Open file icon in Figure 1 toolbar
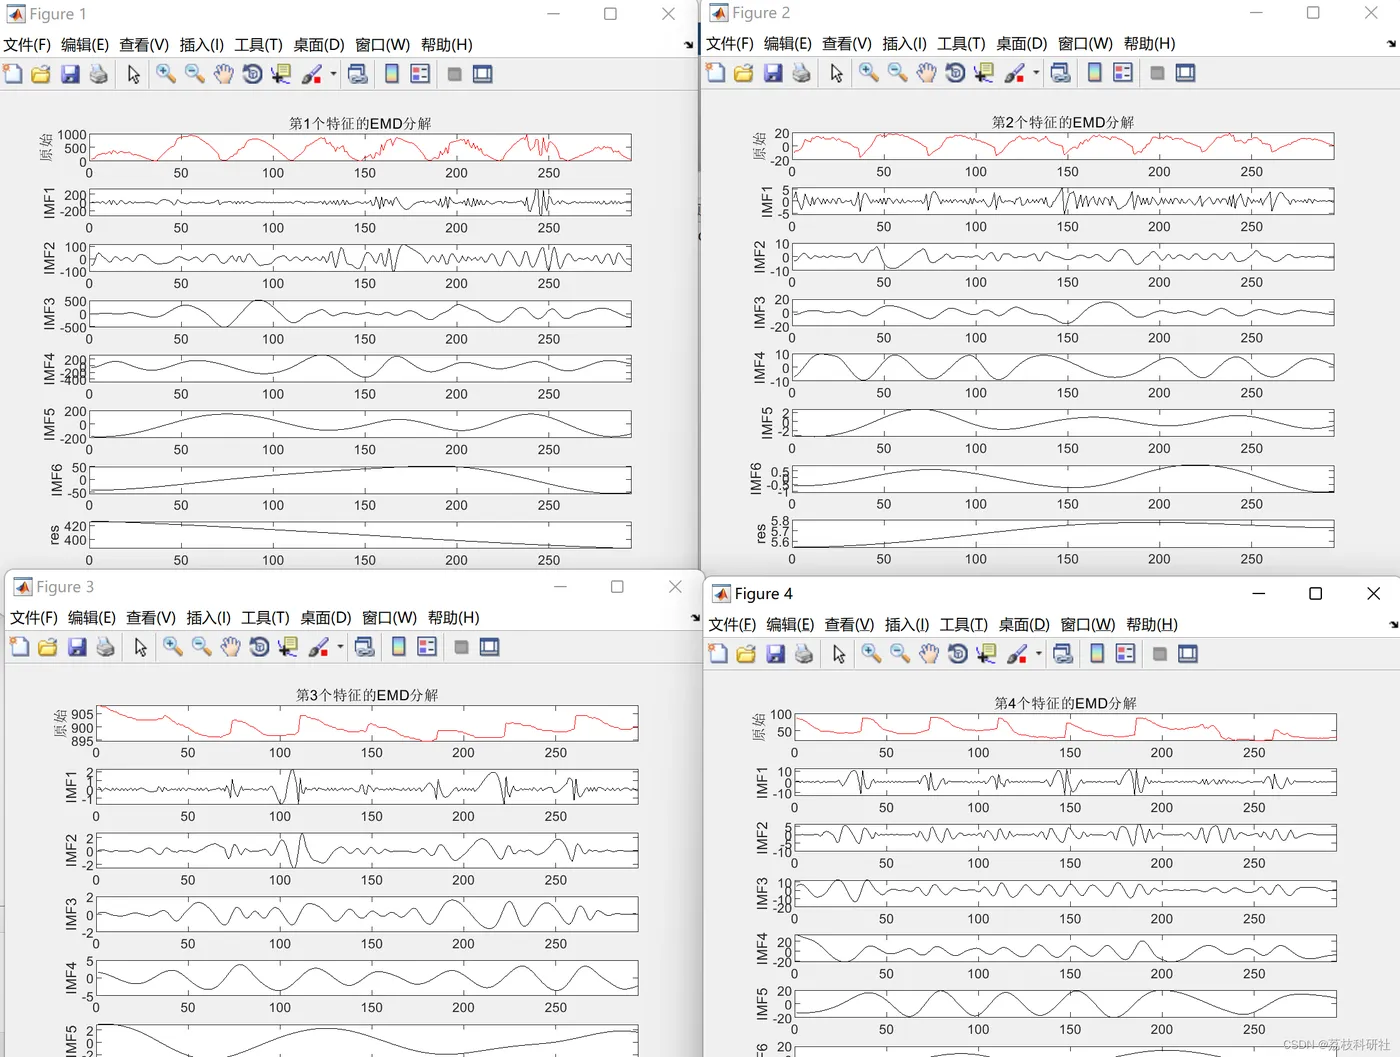 (41, 74)
